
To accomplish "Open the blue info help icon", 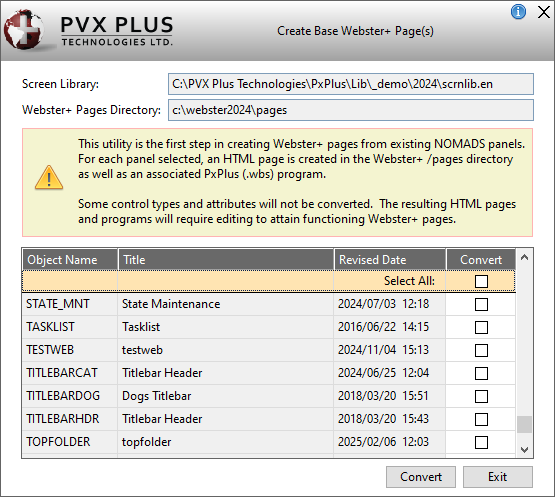I will click(518, 12).
